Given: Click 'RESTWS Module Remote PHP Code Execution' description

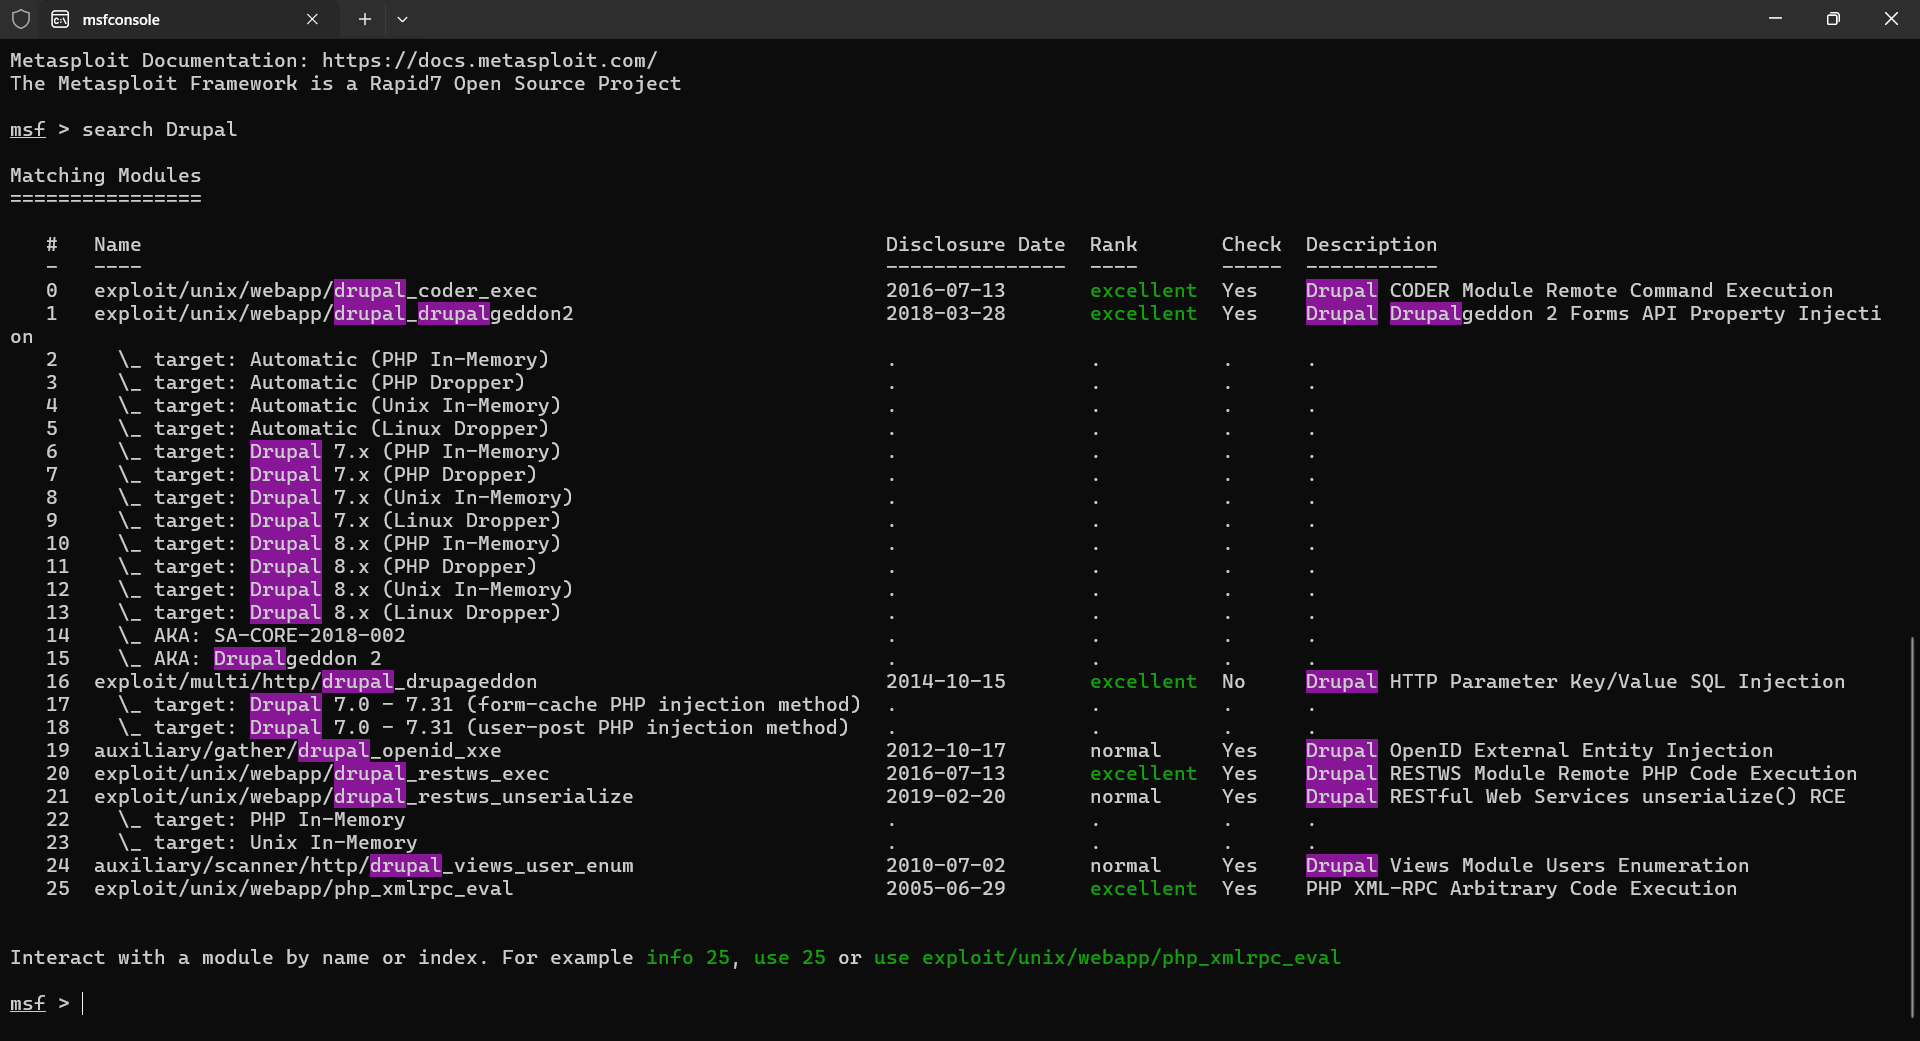Looking at the screenshot, I should pos(1624,774).
